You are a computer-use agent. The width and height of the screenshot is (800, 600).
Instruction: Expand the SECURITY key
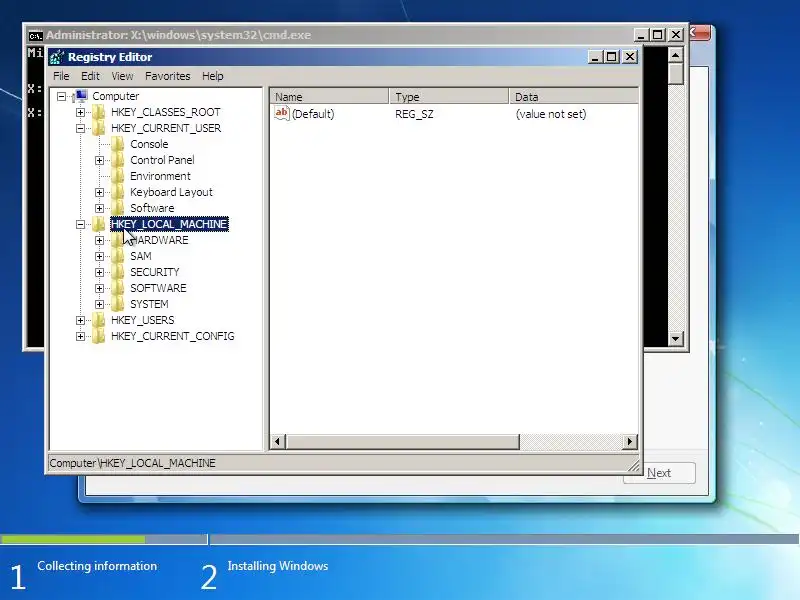pos(99,272)
